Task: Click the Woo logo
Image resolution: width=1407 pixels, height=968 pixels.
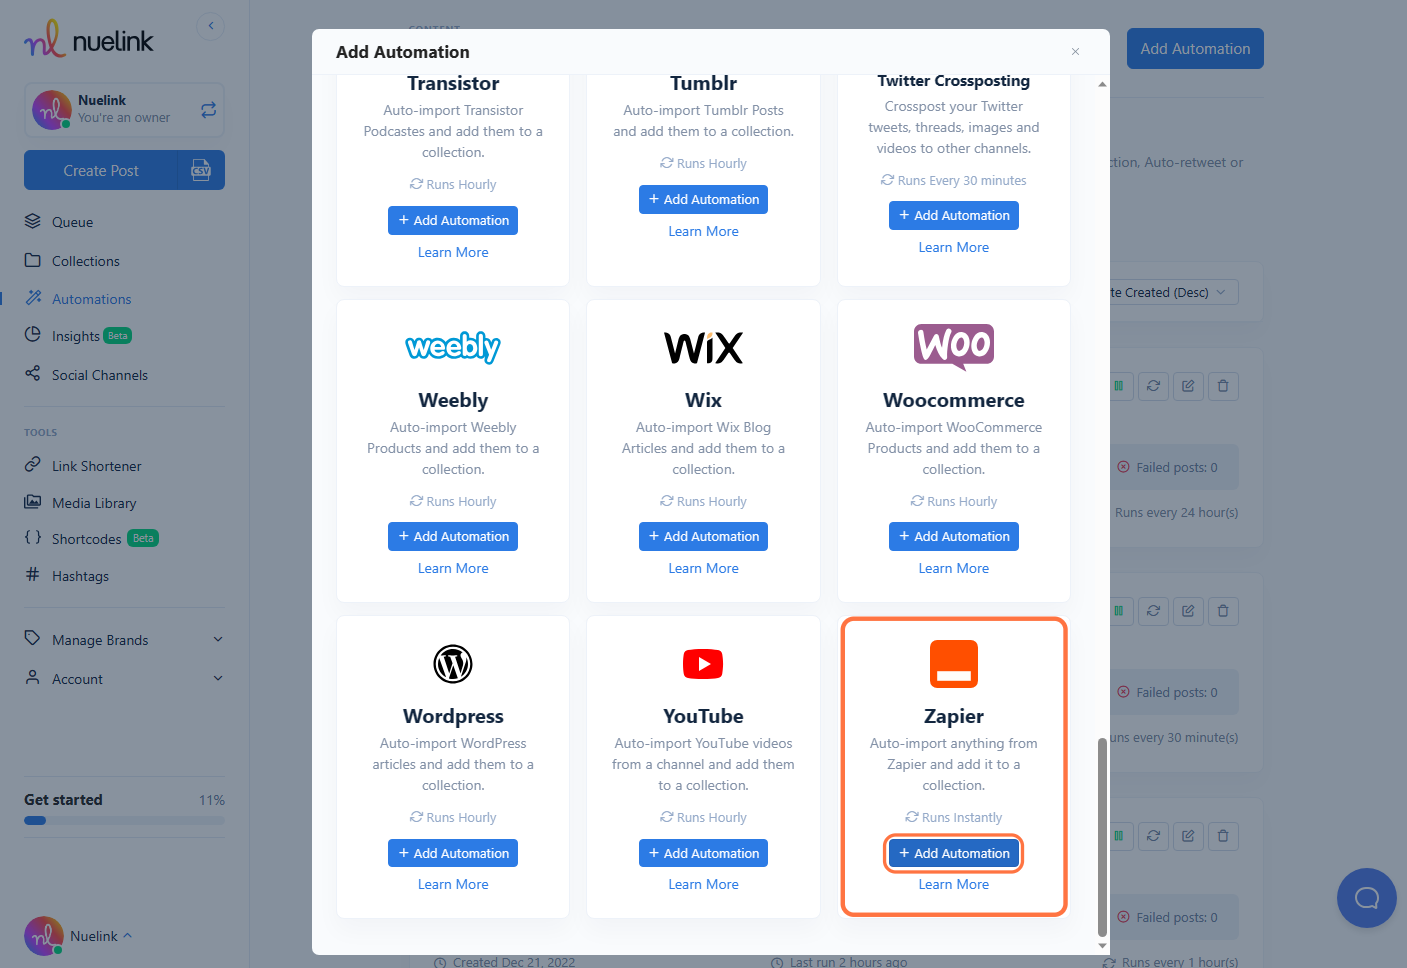Action: (954, 347)
